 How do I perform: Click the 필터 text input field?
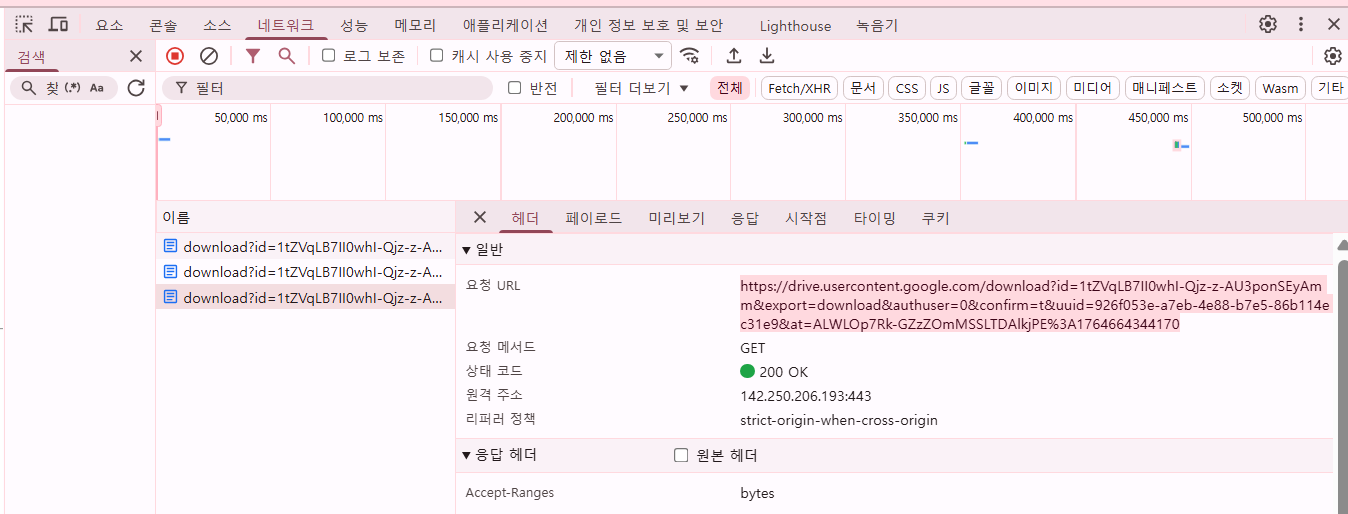point(340,88)
